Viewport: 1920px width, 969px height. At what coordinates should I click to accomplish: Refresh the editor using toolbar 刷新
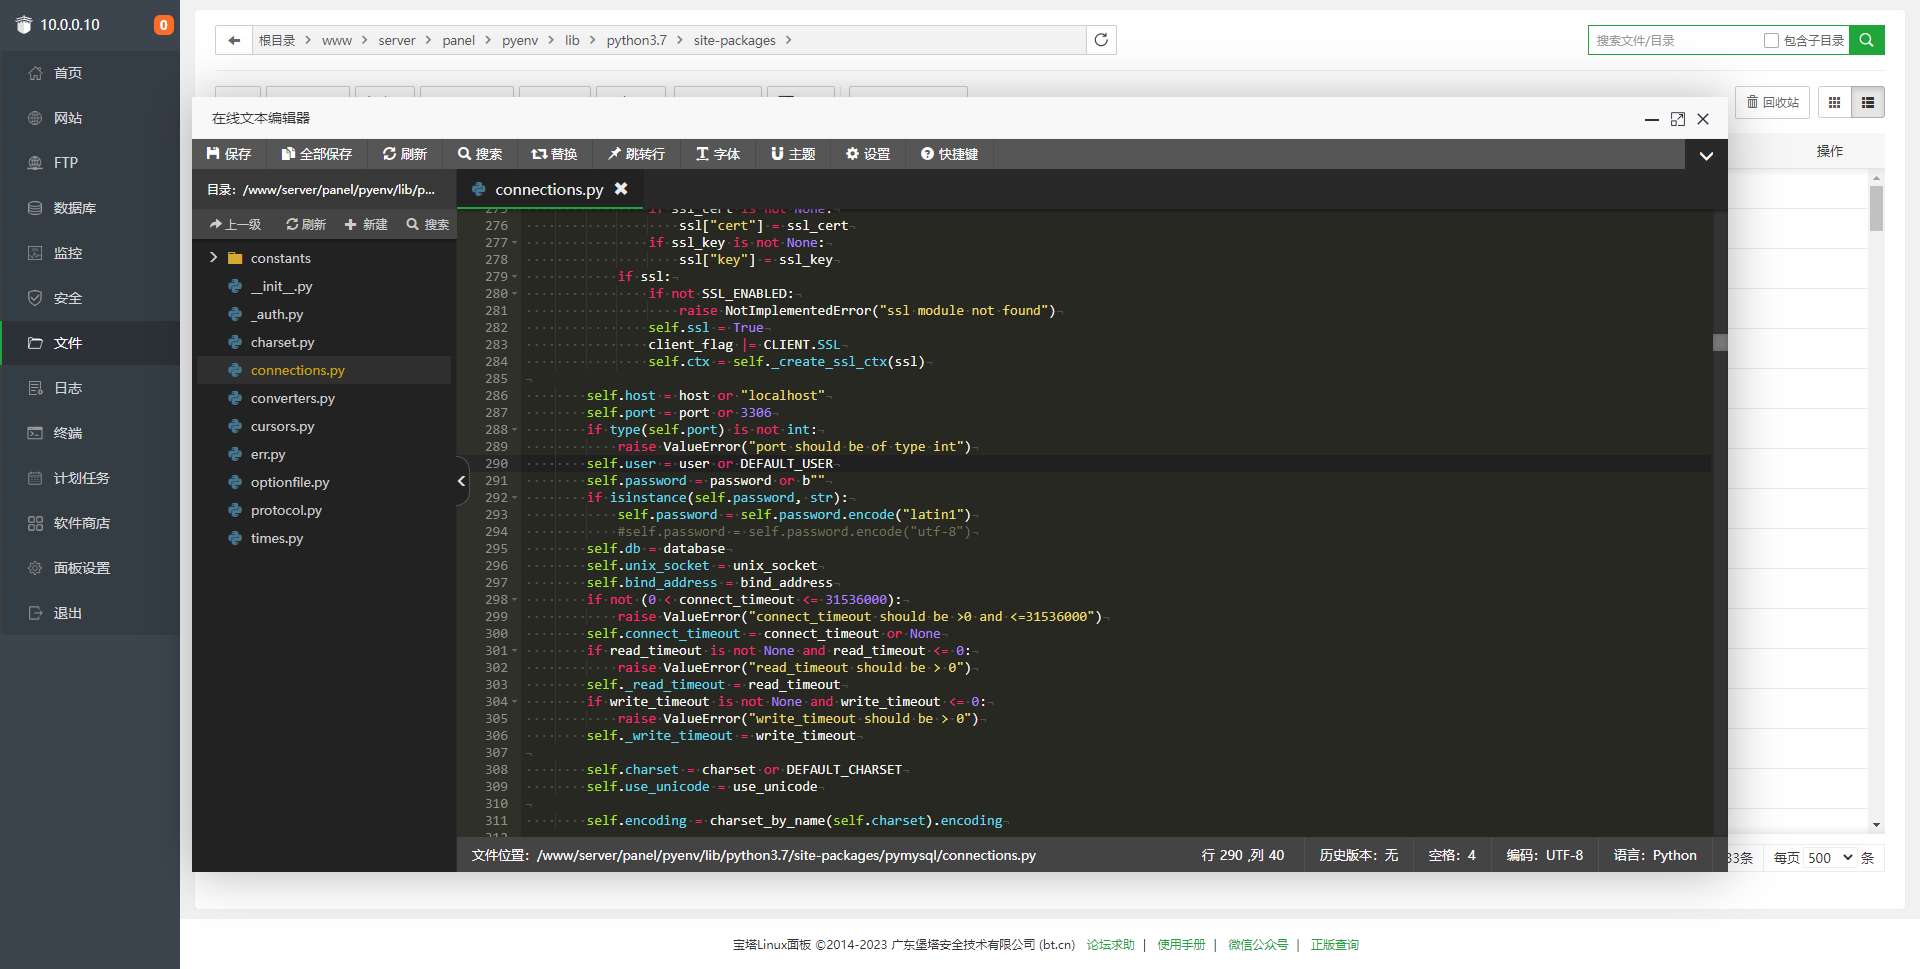(x=405, y=154)
